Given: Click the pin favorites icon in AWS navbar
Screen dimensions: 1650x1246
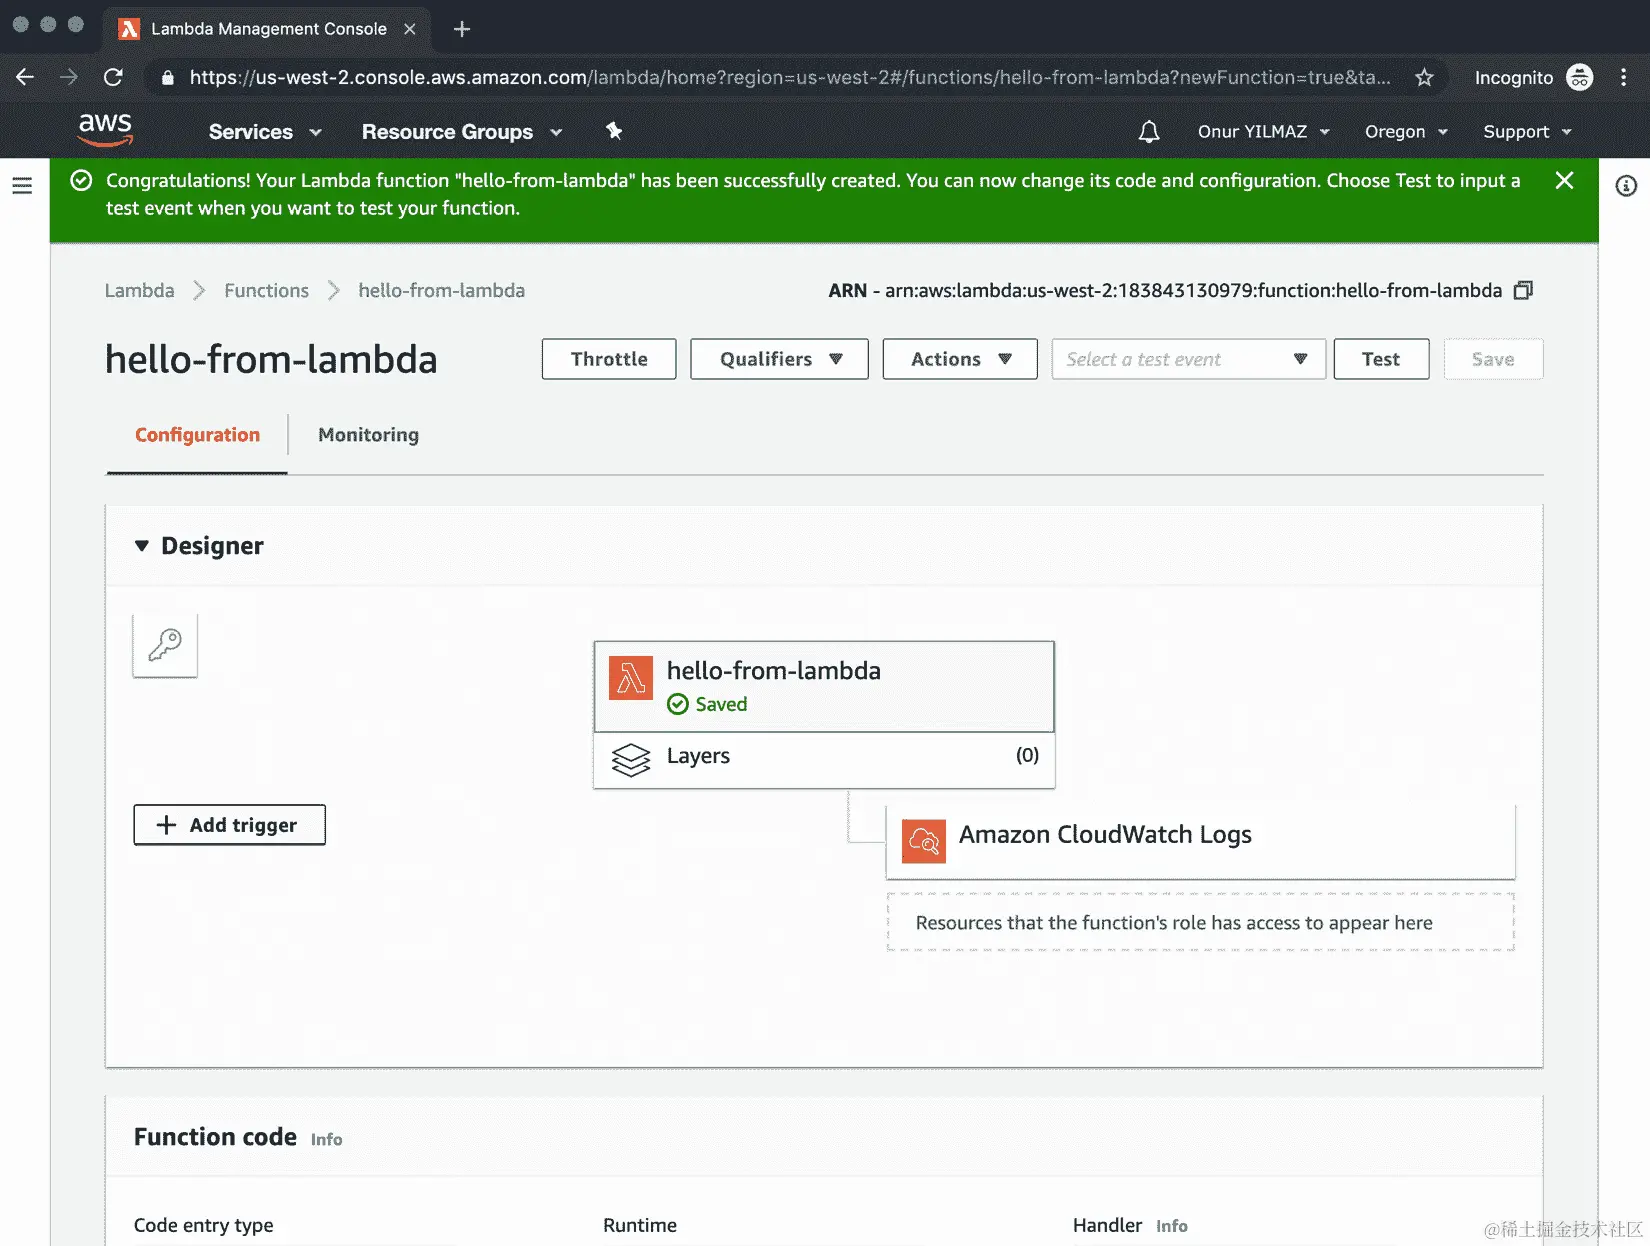Looking at the screenshot, I should tap(613, 131).
